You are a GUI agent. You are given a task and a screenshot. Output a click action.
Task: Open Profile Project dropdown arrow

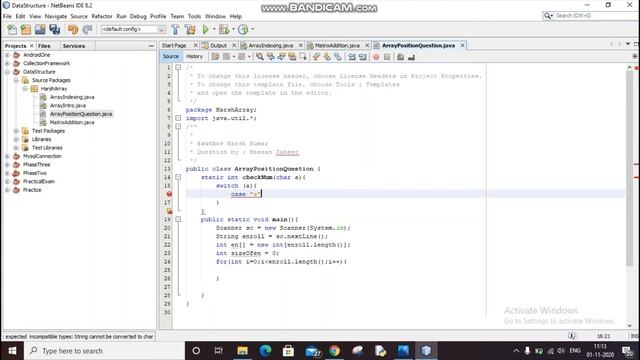tap(252, 29)
